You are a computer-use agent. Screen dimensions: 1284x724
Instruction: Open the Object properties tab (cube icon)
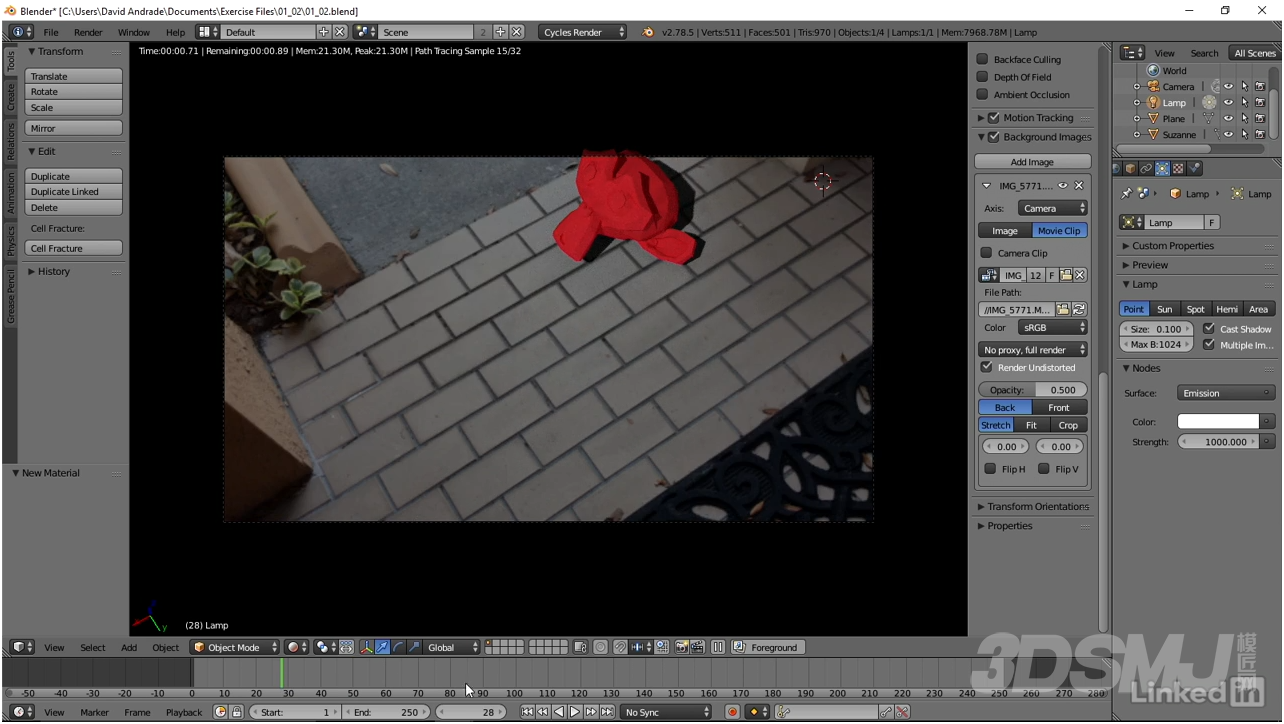point(1130,169)
